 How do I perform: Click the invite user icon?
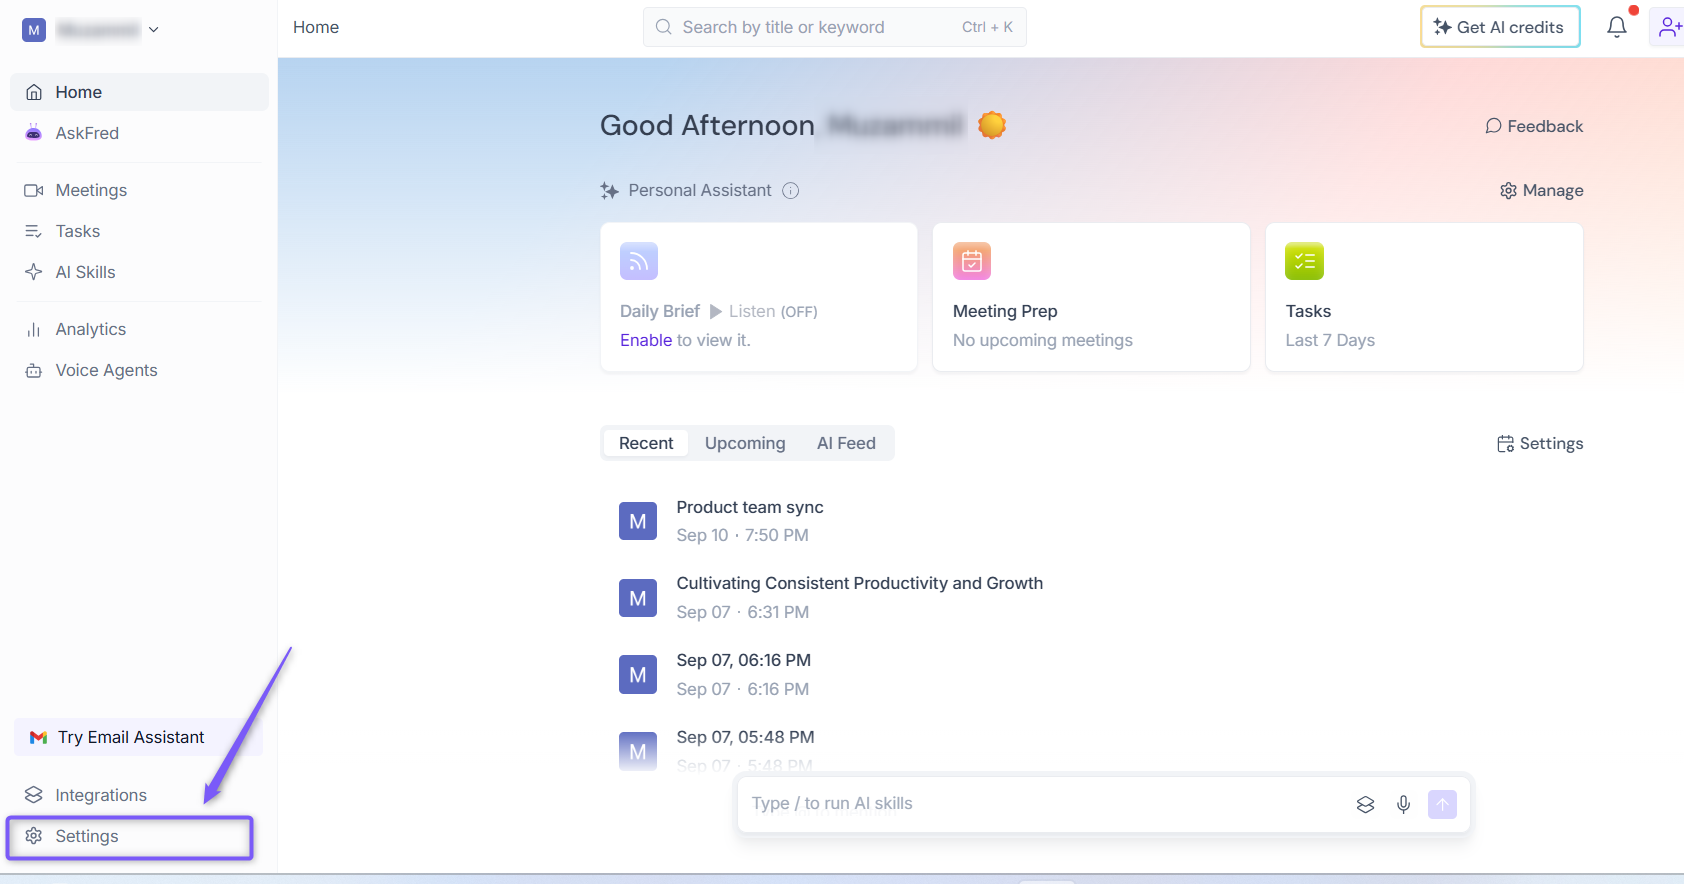[x=1669, y=27]
